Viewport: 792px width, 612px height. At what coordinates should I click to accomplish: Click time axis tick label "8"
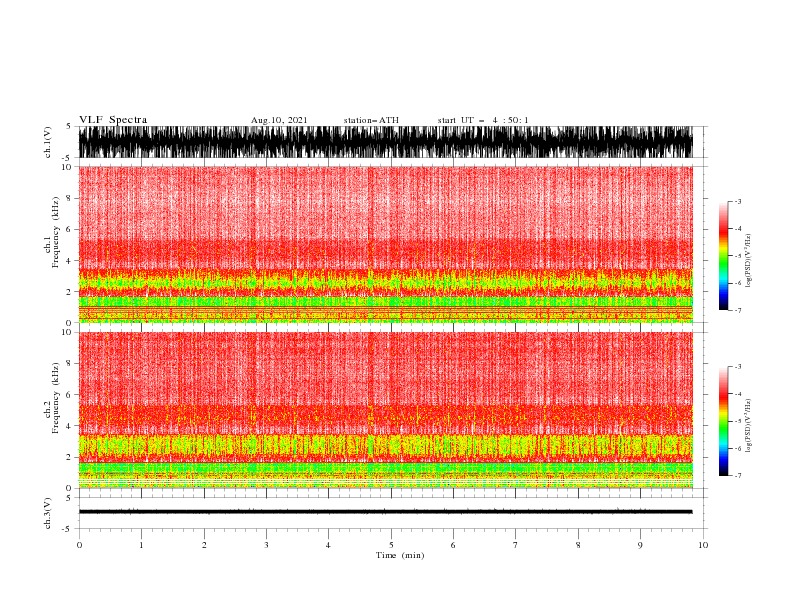click(x=578, y=545)
